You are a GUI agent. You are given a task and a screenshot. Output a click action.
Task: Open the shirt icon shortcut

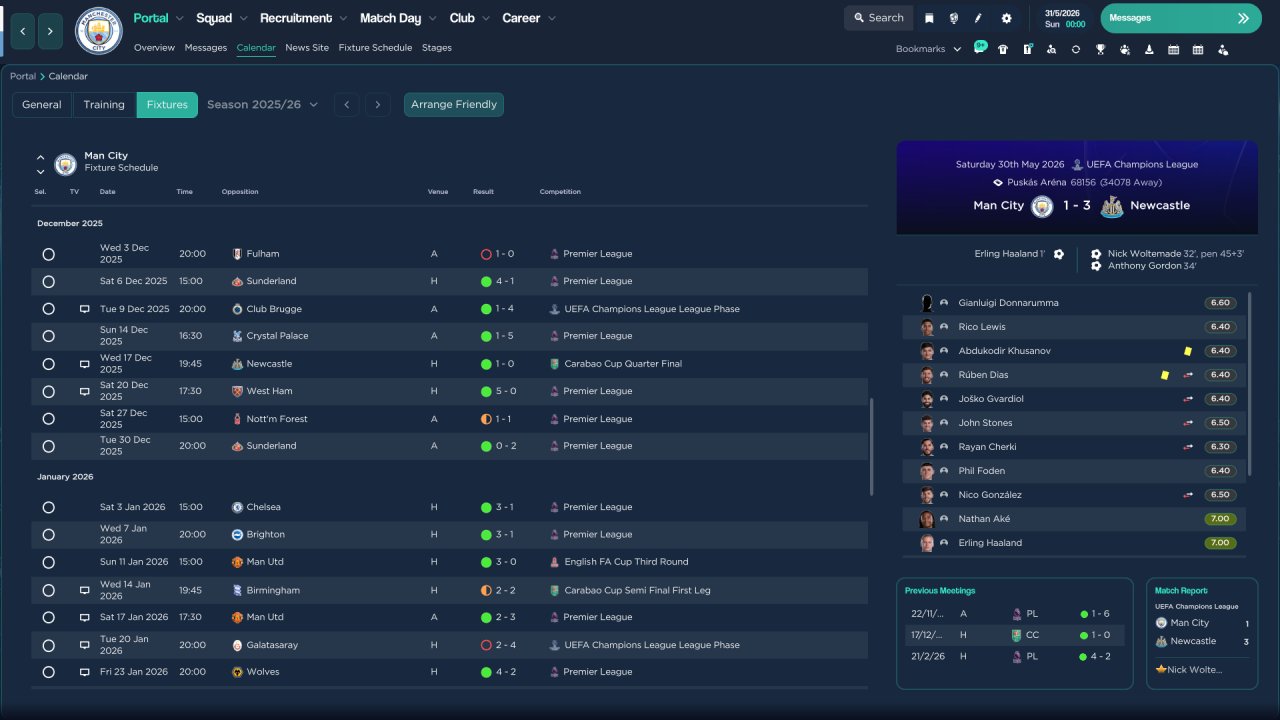[x=1003, y=49]
